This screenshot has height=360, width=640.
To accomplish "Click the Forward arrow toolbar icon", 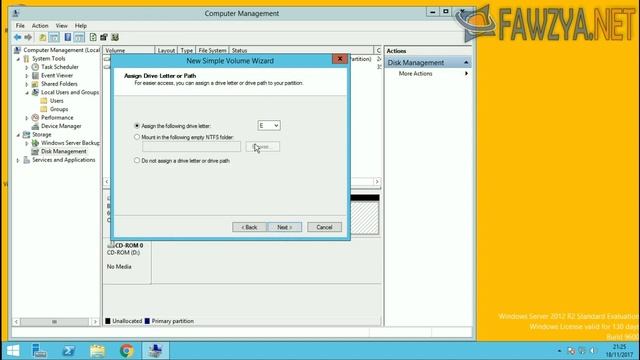I will [x=28, y=38].
